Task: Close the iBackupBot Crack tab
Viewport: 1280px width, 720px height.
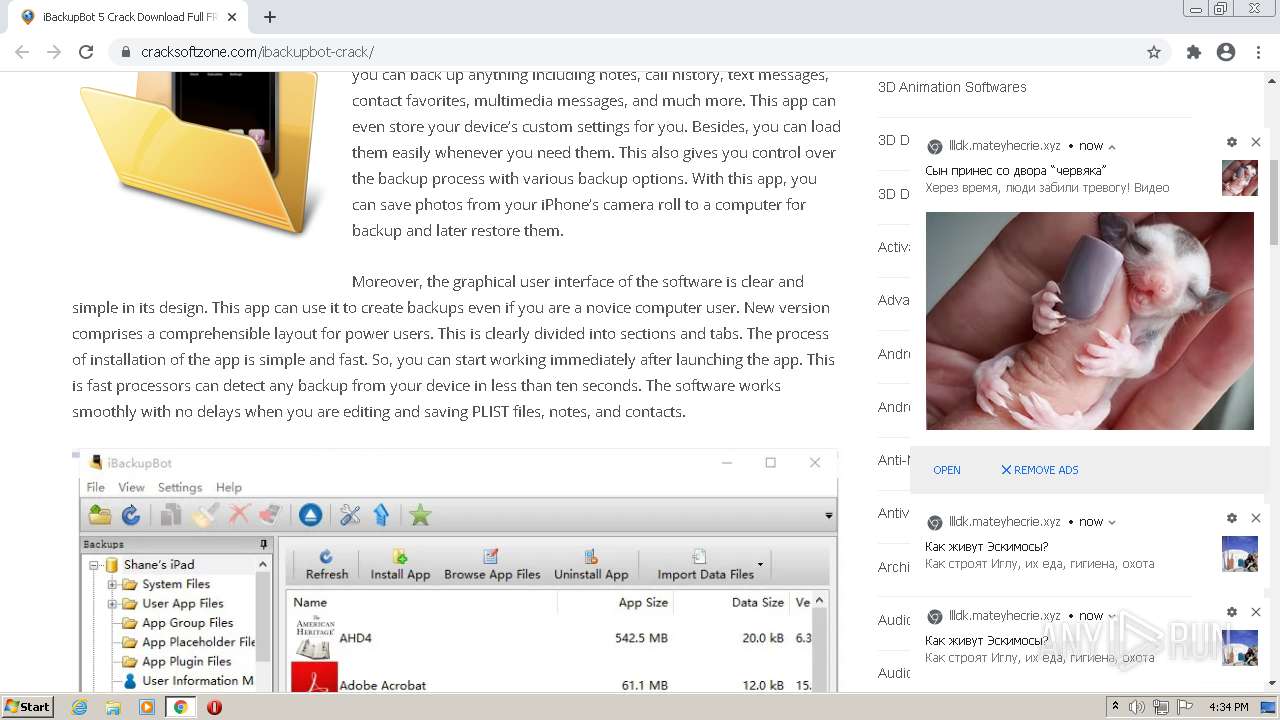Action: 232,17
